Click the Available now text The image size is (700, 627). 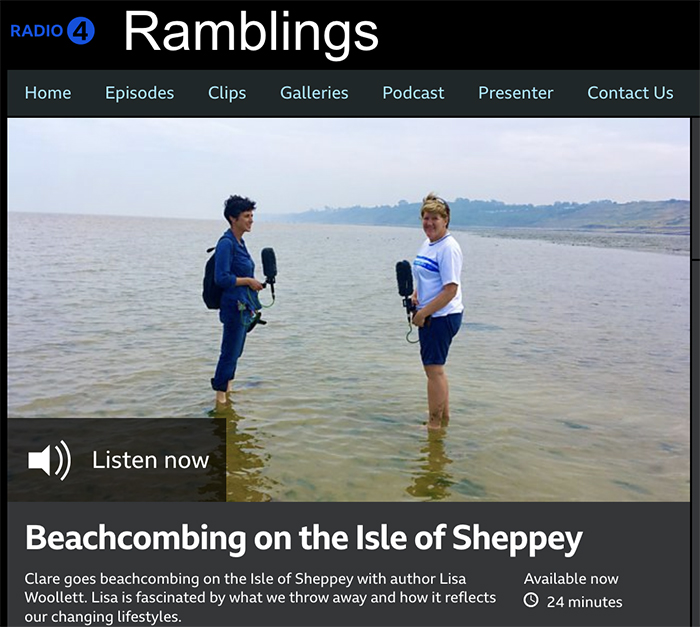[571, 579]
